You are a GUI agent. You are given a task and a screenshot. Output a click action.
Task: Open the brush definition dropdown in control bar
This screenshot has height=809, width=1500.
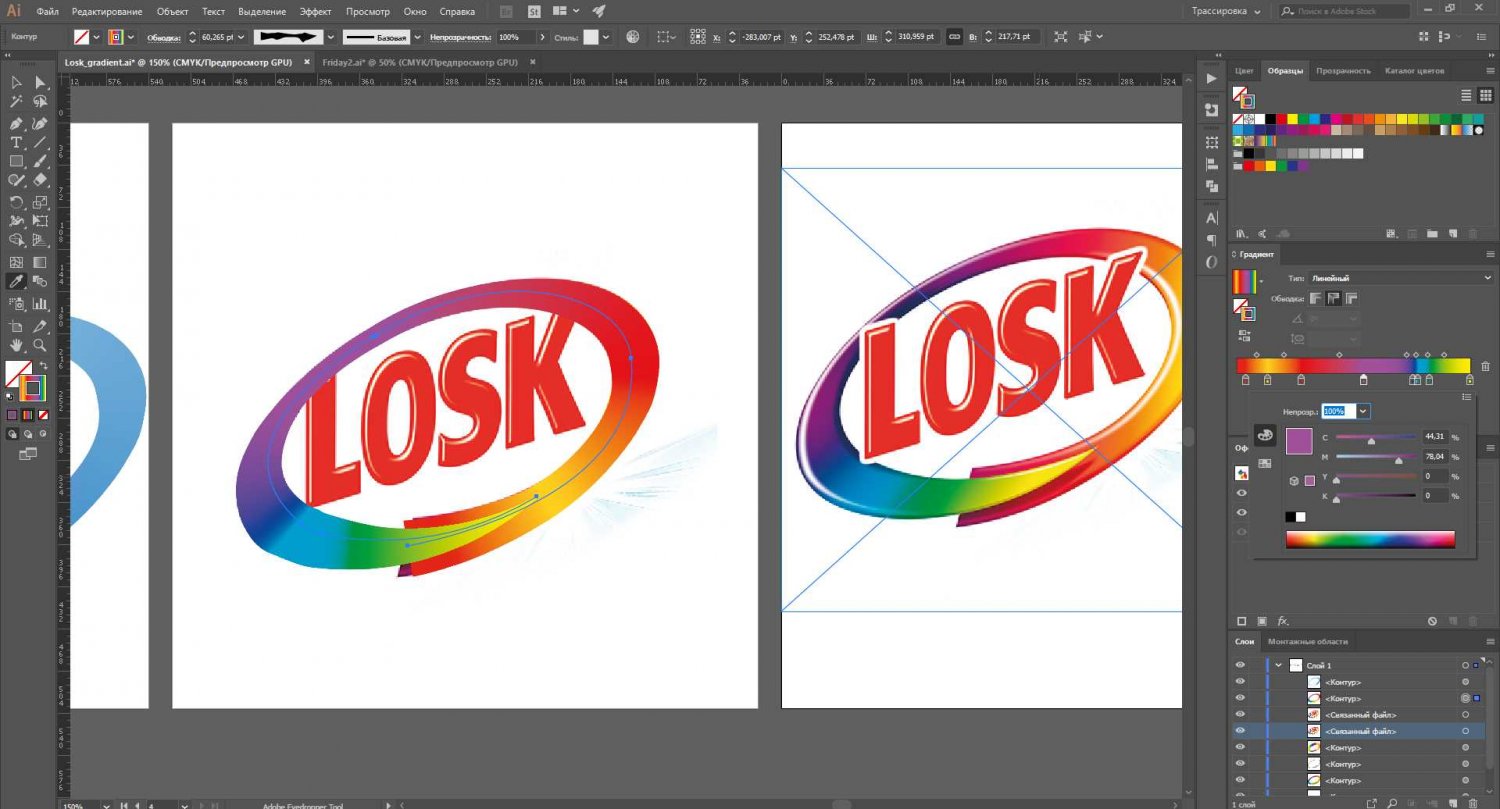pos(330,37)
